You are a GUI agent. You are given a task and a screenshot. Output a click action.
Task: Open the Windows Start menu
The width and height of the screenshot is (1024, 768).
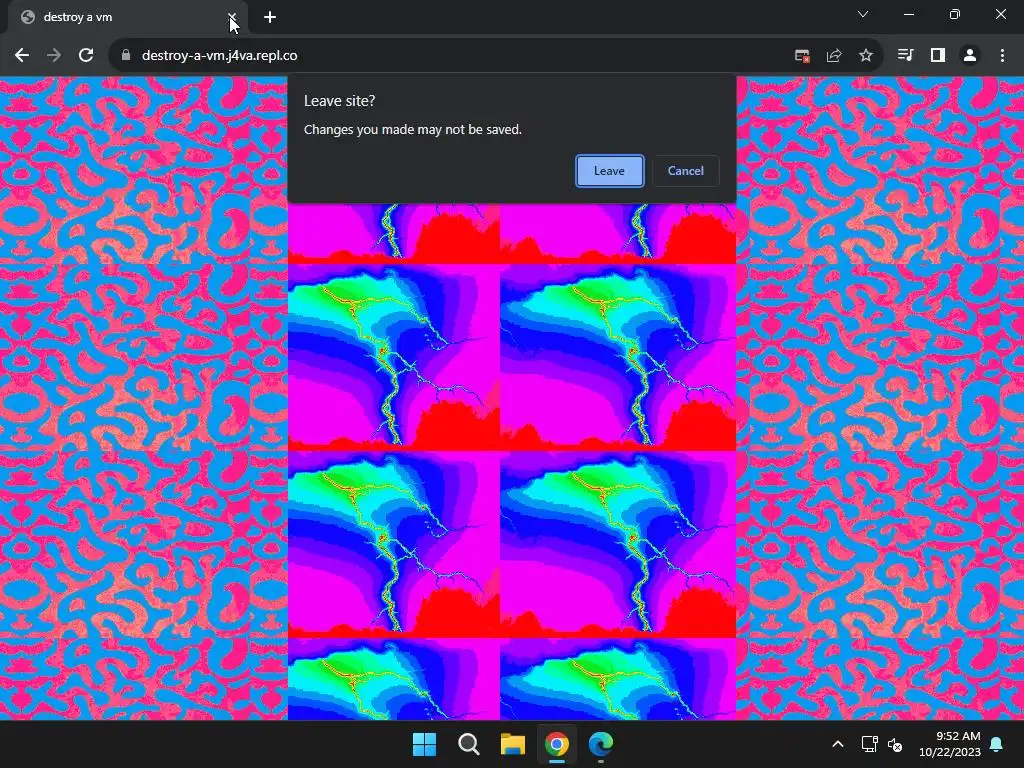point(424,744)
